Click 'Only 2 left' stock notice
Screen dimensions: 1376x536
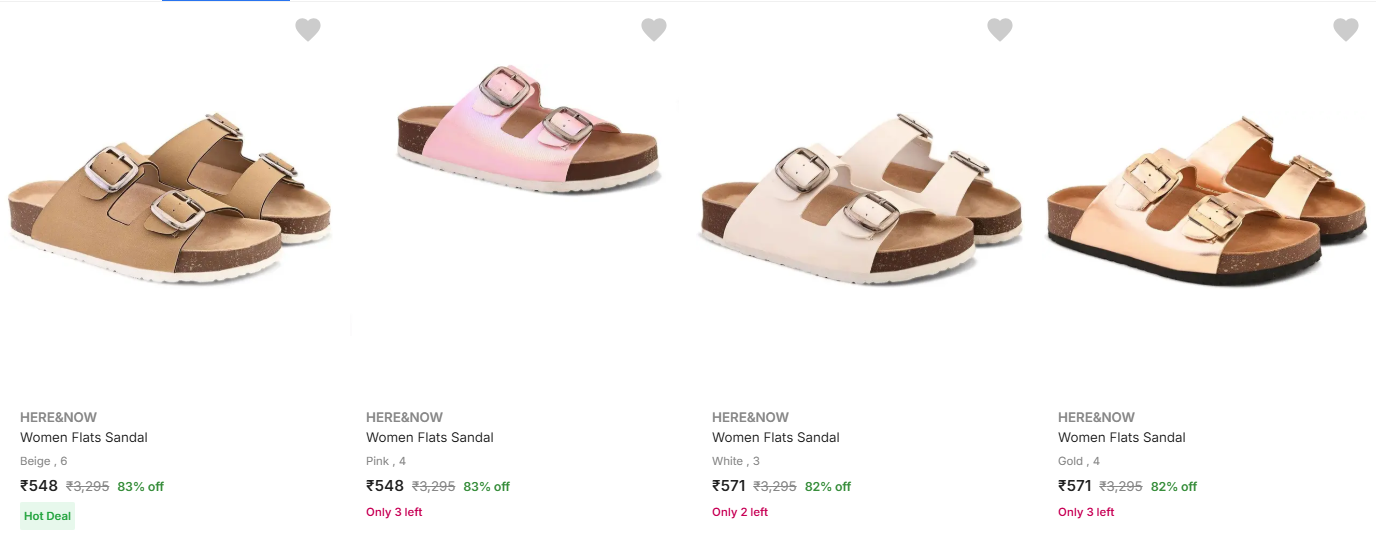tap(740, 512)
